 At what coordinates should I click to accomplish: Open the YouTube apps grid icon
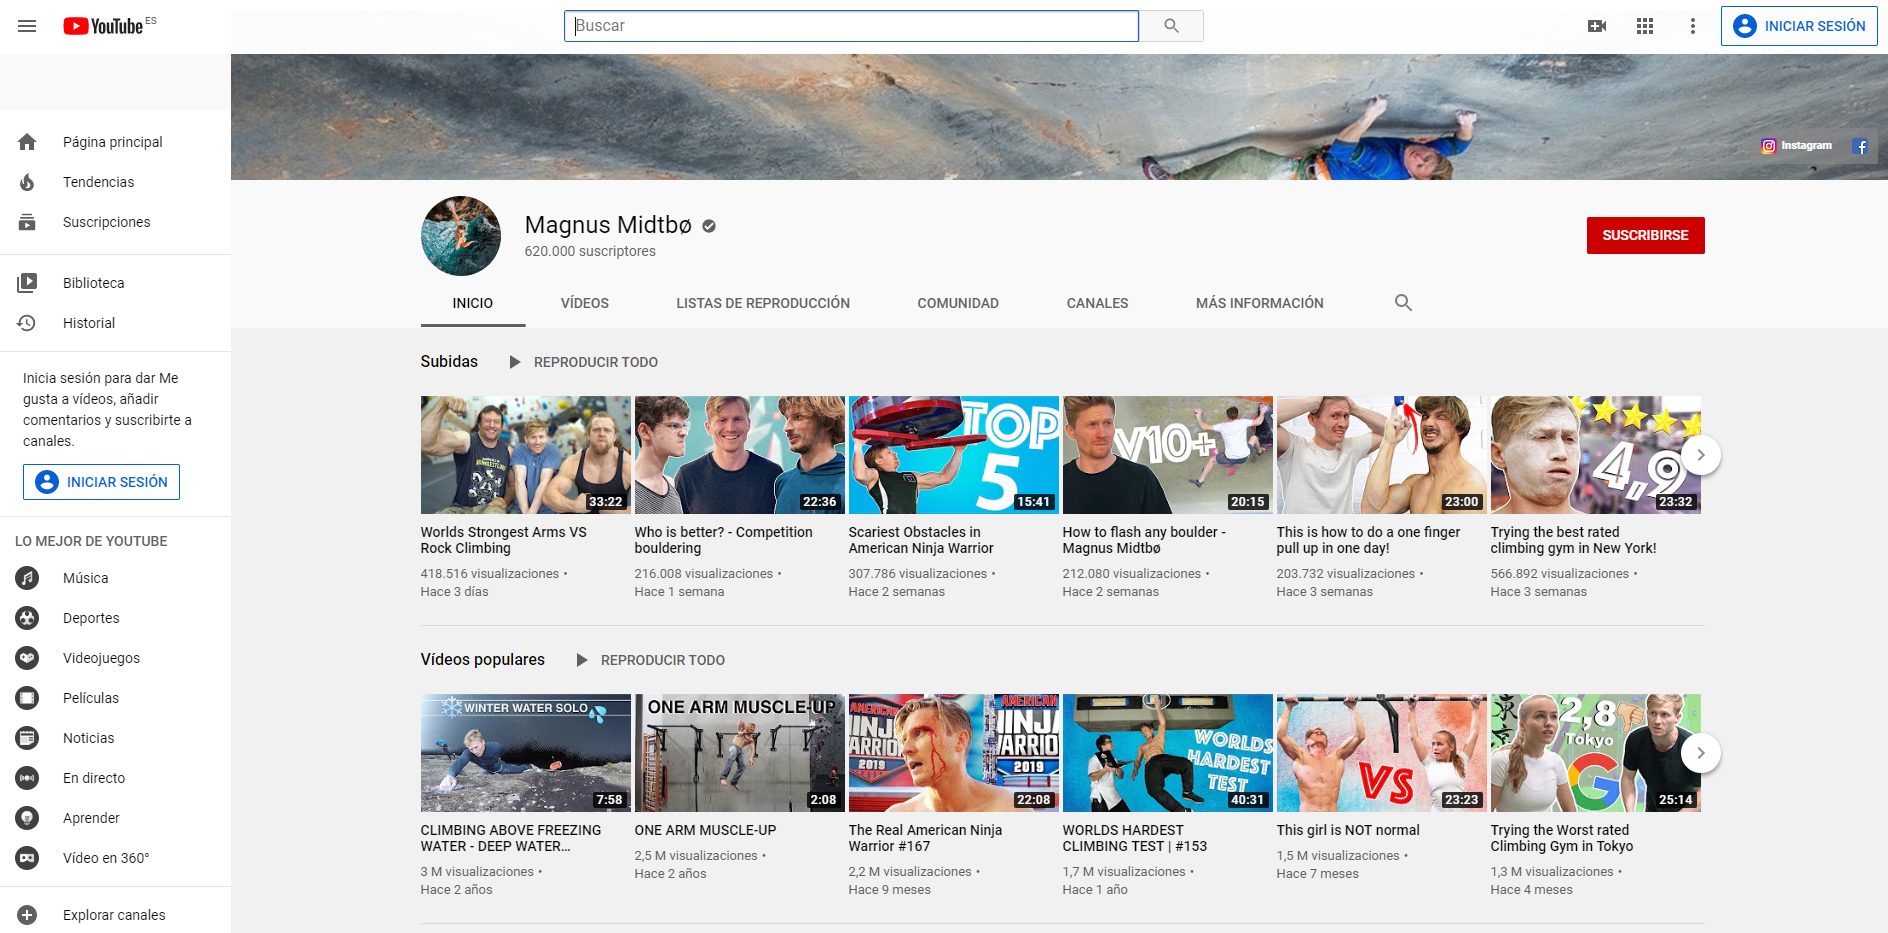click(x=1645, y=26)
